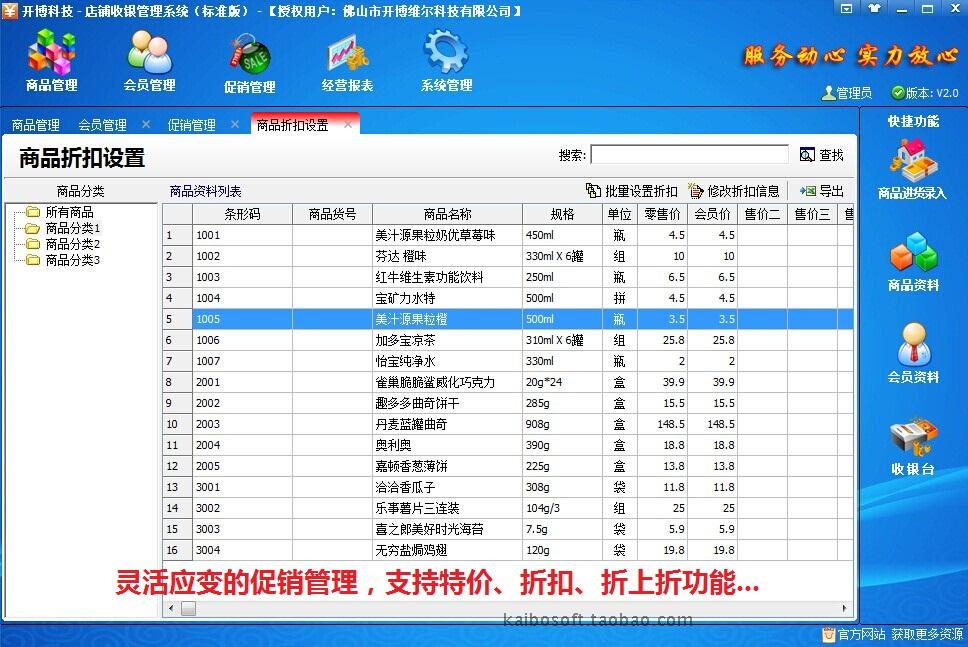Open 经营报表 chart icon
The height and width of the screenshot is (647, 968).
[x=347, y=62]
